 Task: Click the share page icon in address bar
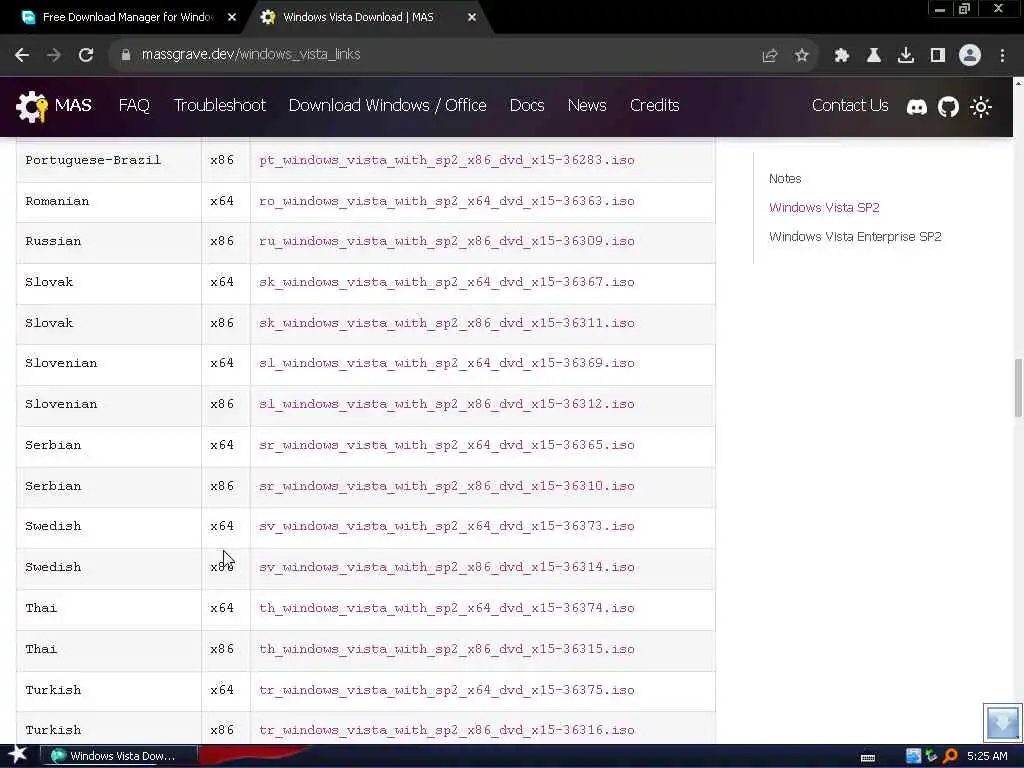click(x=770, y=56)
